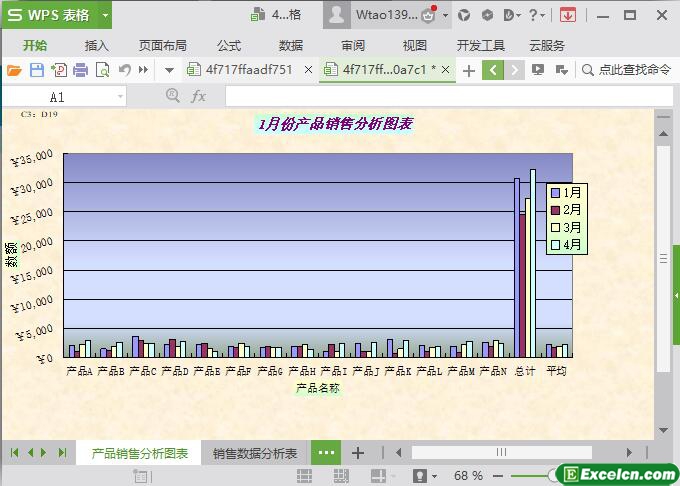Screen dimensions: 680x486
Task: Switch to the 销售数据分析表 sheet tab
Action: (x=255, y=453)
